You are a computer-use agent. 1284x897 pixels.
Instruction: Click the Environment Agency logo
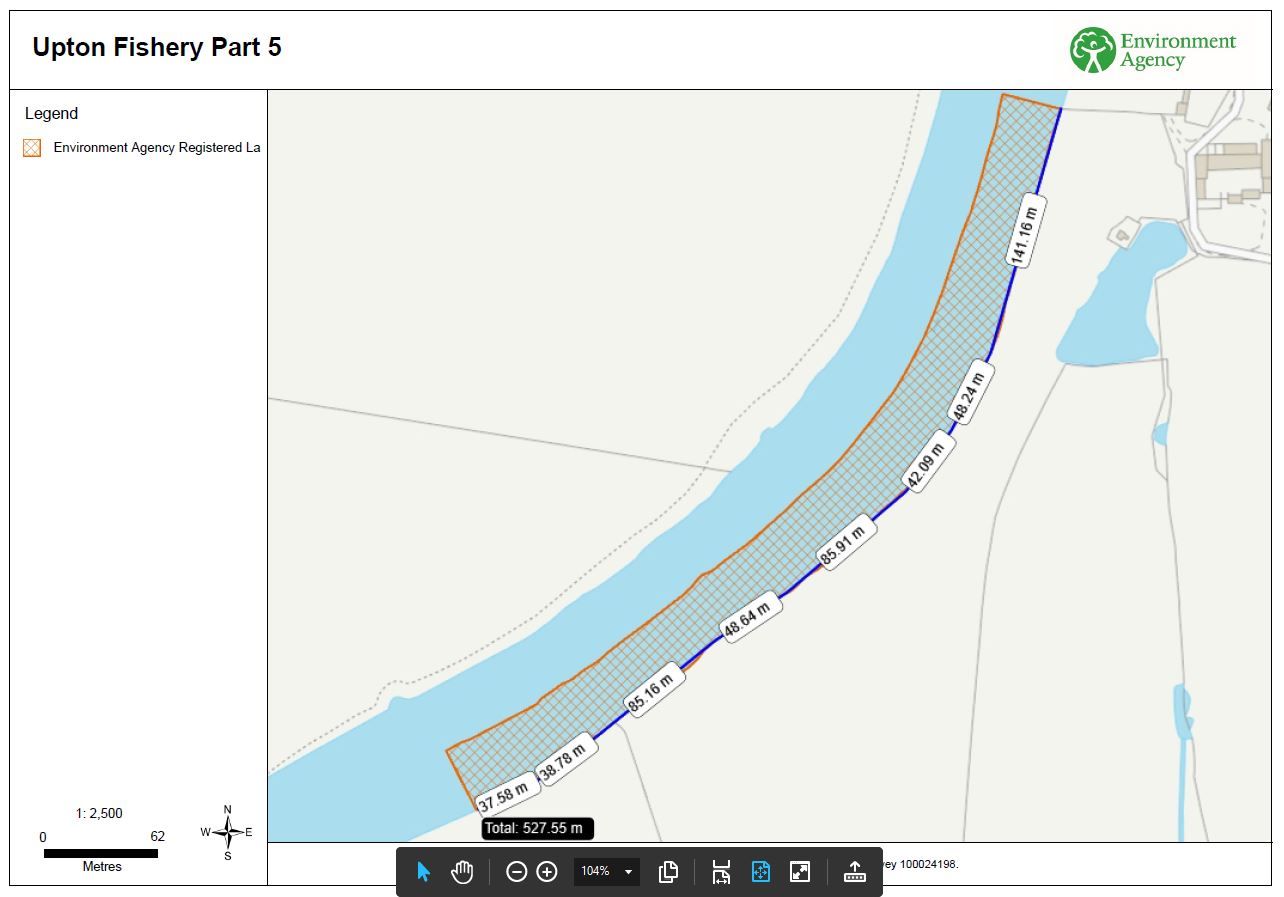pyautogui.click(x=1152, y=50)
